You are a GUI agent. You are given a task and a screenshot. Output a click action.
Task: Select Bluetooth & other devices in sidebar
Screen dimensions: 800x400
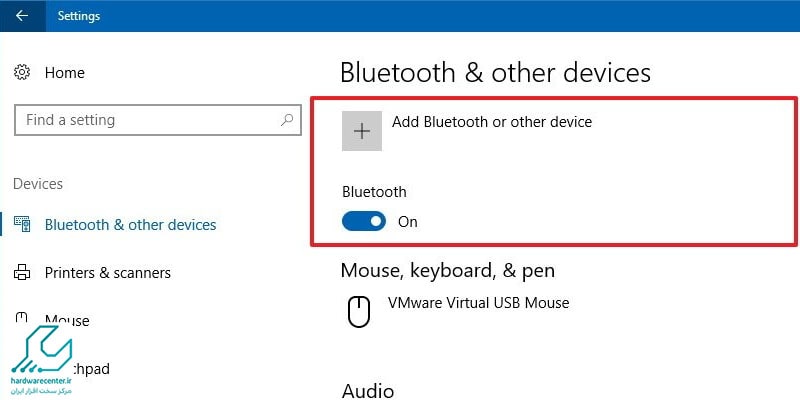click(x=131, y=225)
